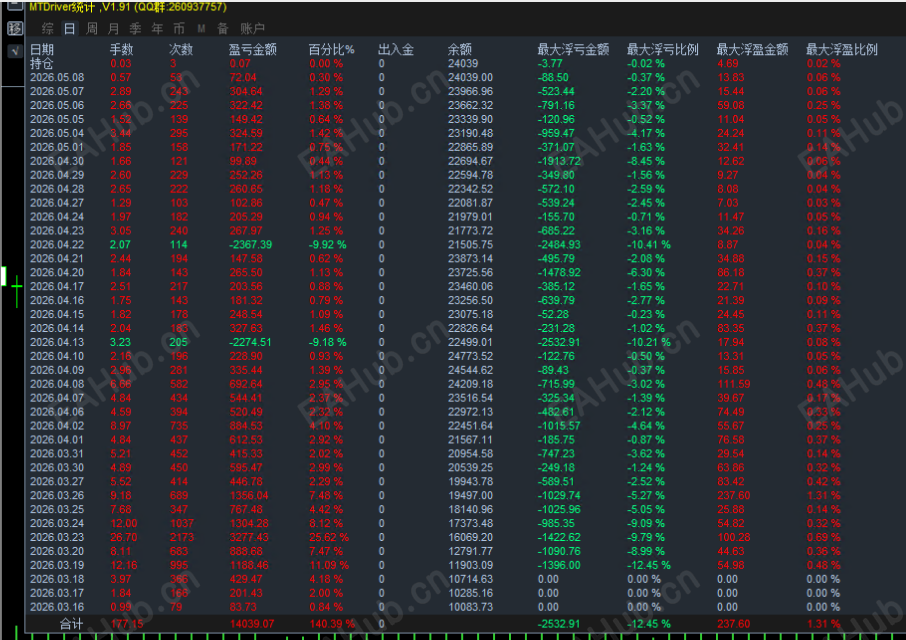Click the MTDriver统计 V1.91 title text
This screenshot has width=906, height=640.
point(128,8)
